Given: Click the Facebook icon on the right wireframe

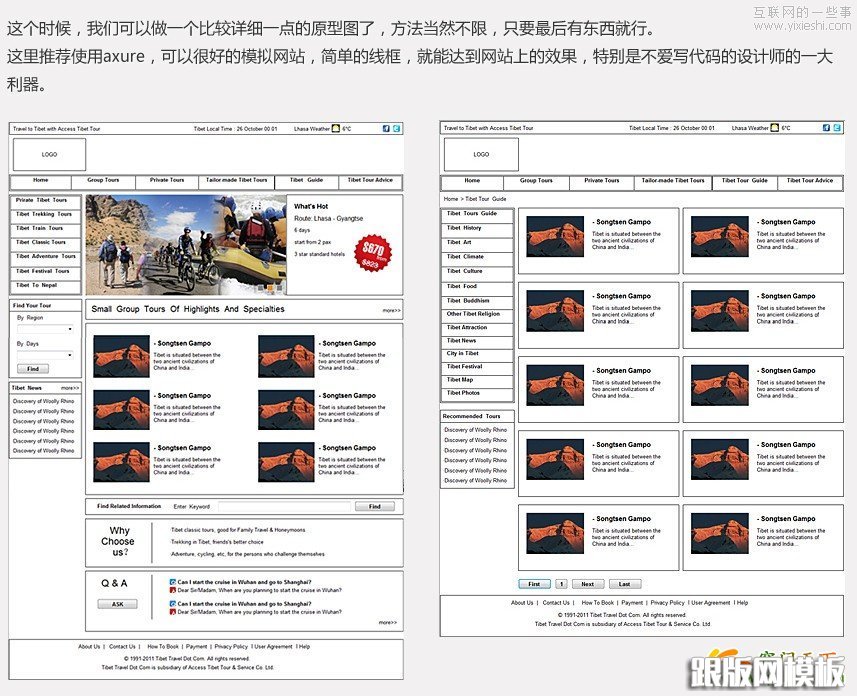Looking at the screenshot, I should click(826, 127).
